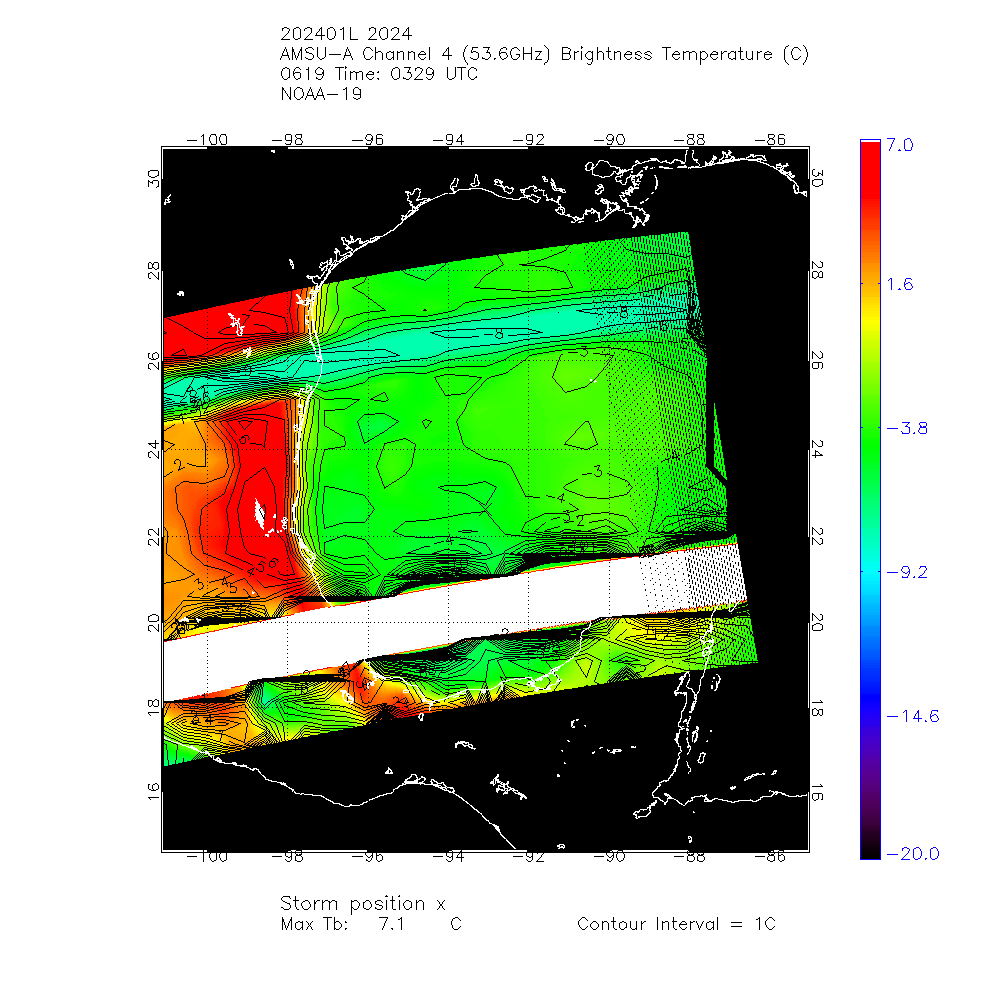Click the '-86' longitude label on top axis

coord(770,140)
